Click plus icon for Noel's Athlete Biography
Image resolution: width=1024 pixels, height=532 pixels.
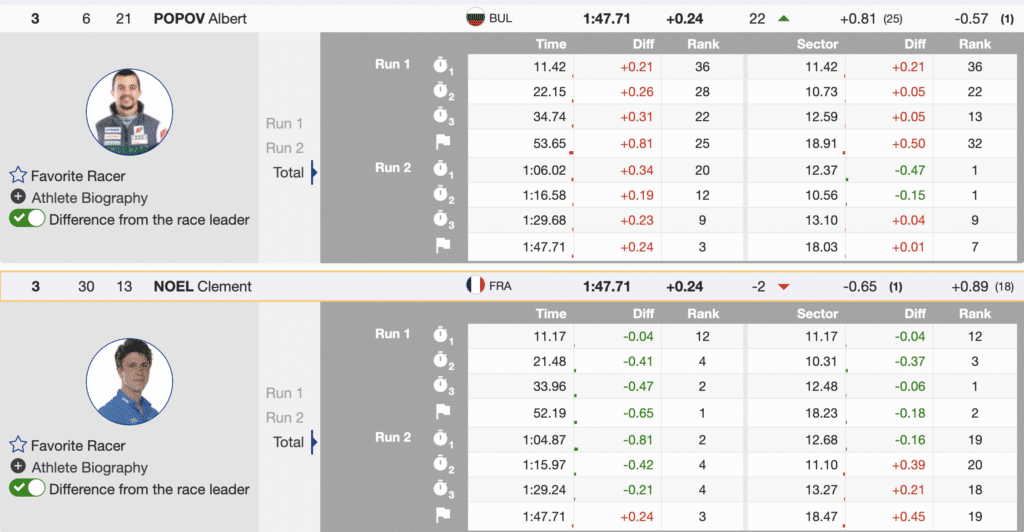pos(18,467)
